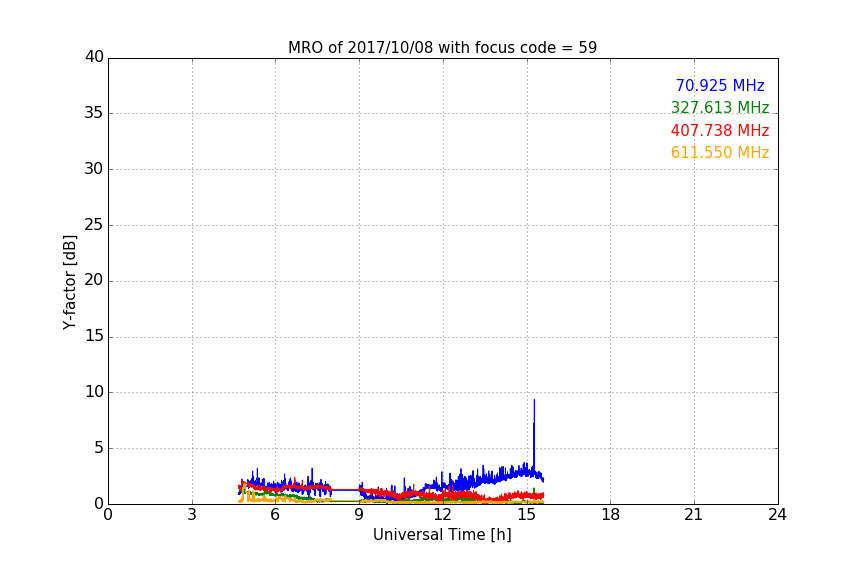Select the blue 70.925 MHz legend label

pos(720,85)
